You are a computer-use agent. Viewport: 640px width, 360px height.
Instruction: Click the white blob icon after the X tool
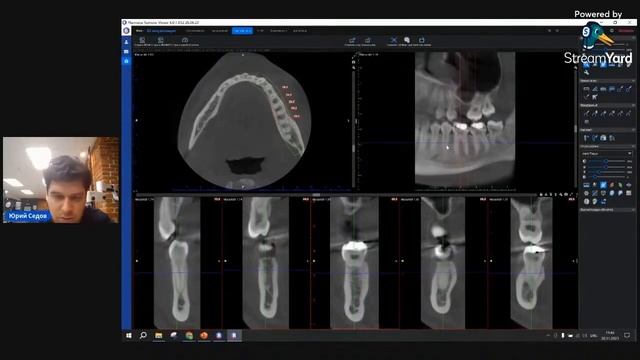click(x=407, y=40)
